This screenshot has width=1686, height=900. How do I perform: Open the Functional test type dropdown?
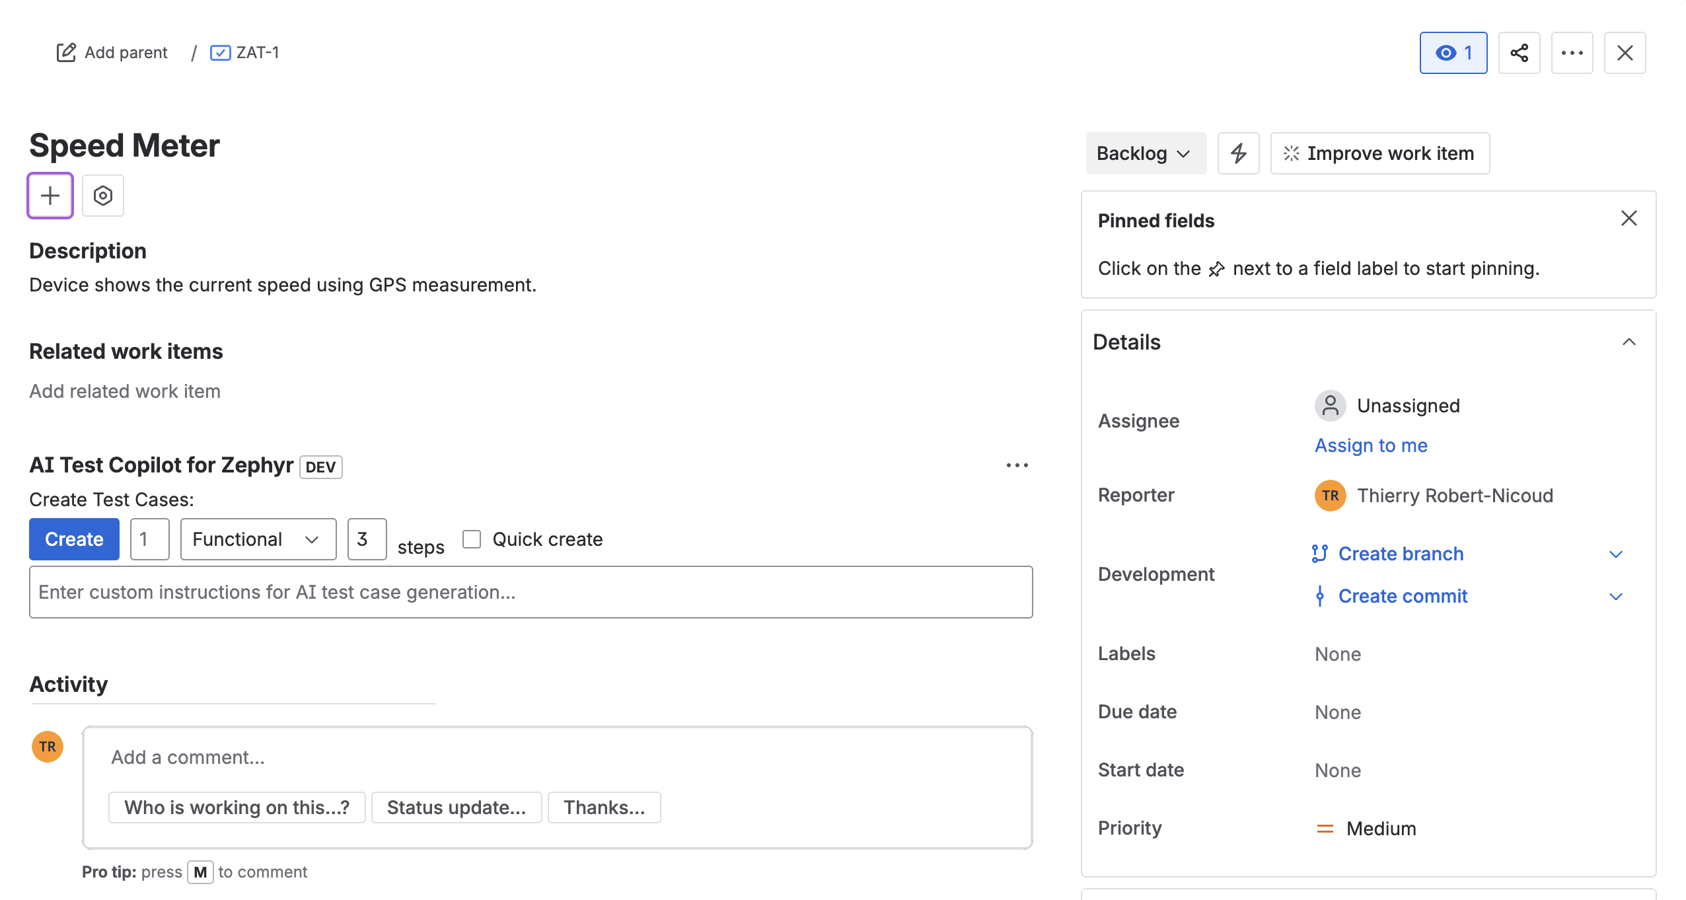point(257,539)
